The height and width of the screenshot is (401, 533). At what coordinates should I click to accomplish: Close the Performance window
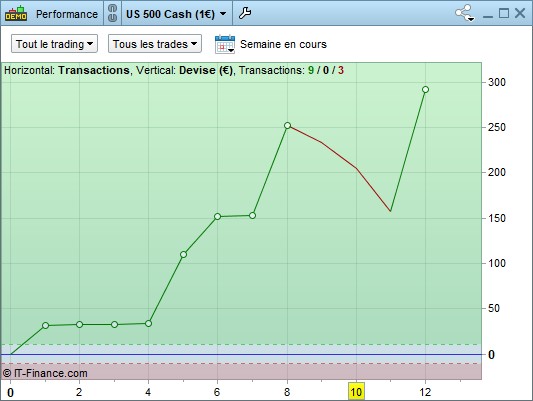coord(520,14)
